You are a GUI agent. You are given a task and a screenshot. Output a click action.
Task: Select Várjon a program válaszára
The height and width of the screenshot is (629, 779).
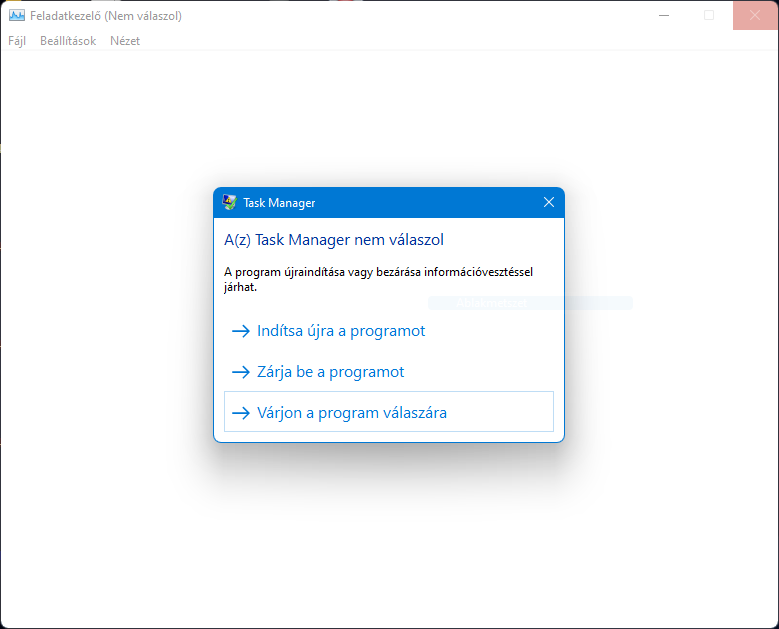[x=389, y=412]
